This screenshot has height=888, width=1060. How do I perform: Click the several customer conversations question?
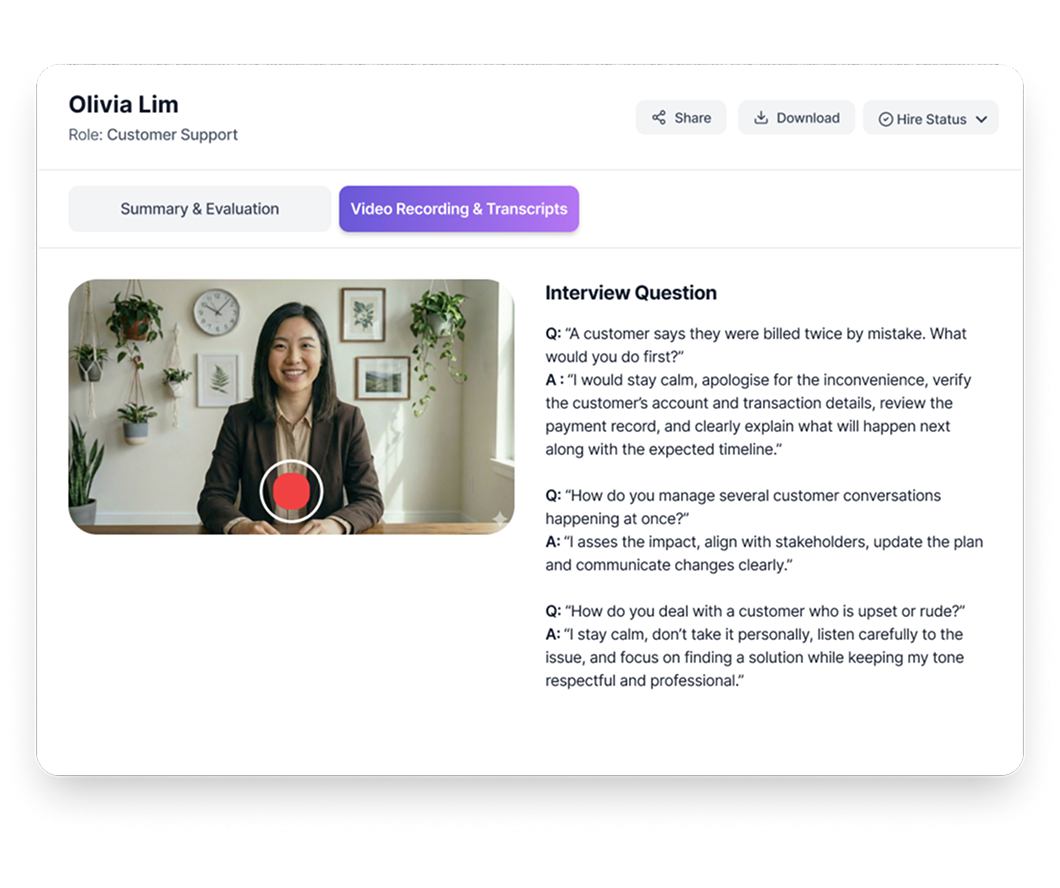click(743, 507)
